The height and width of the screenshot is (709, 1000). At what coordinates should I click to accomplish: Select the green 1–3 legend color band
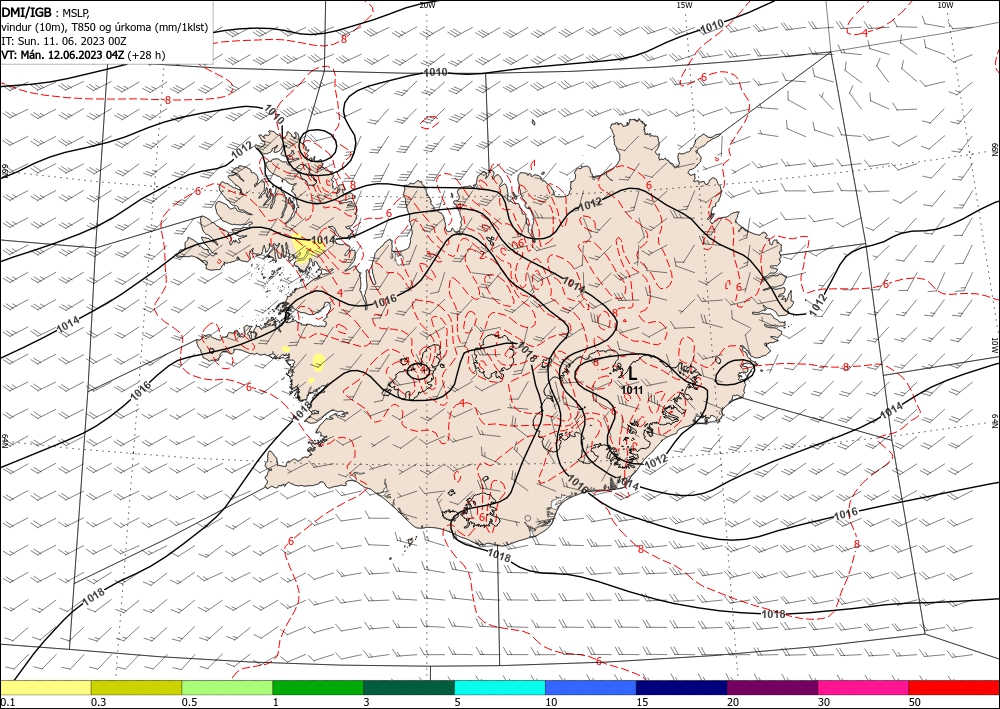318,687
